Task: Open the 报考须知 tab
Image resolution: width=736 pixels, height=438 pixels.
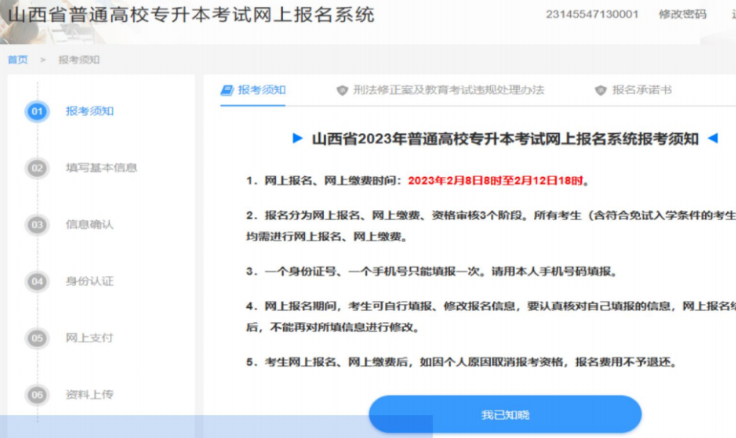Action: (x=253, y=90)
